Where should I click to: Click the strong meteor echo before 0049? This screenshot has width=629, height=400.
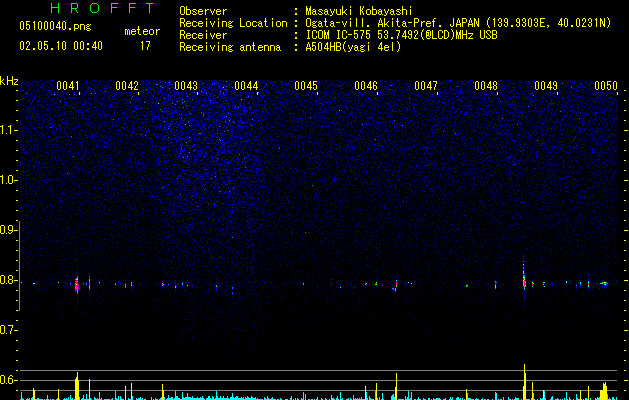(524, 281)
